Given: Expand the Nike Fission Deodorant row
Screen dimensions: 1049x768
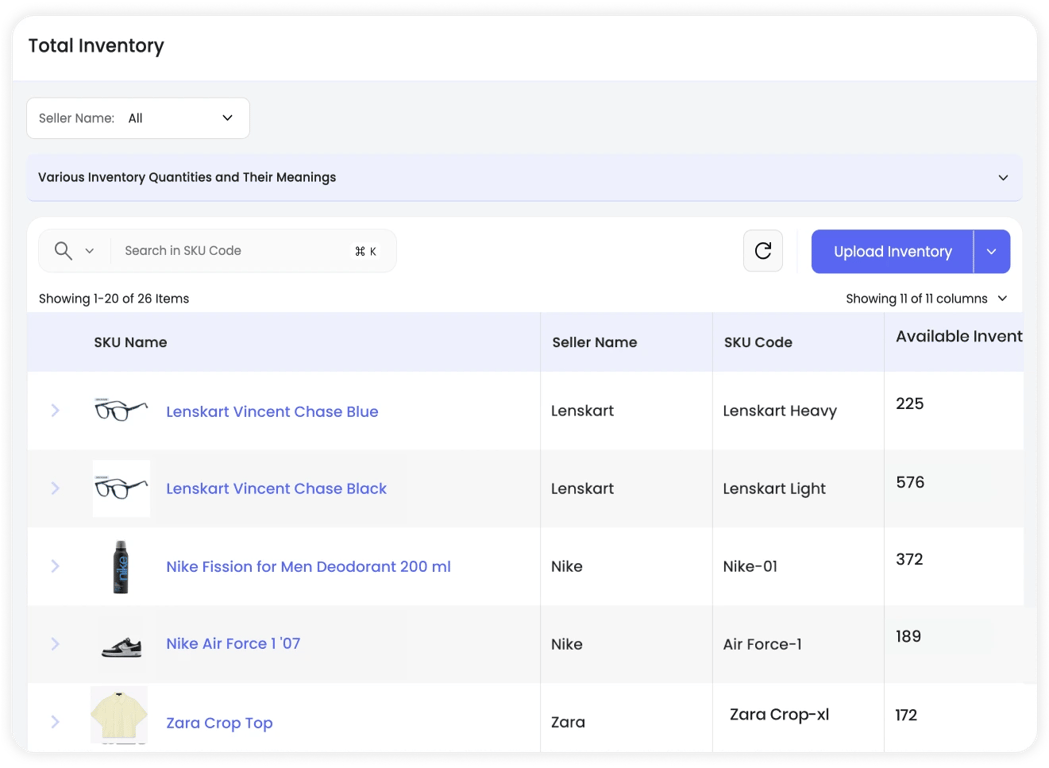Looking at the screenshot, I should pos(56,567).
